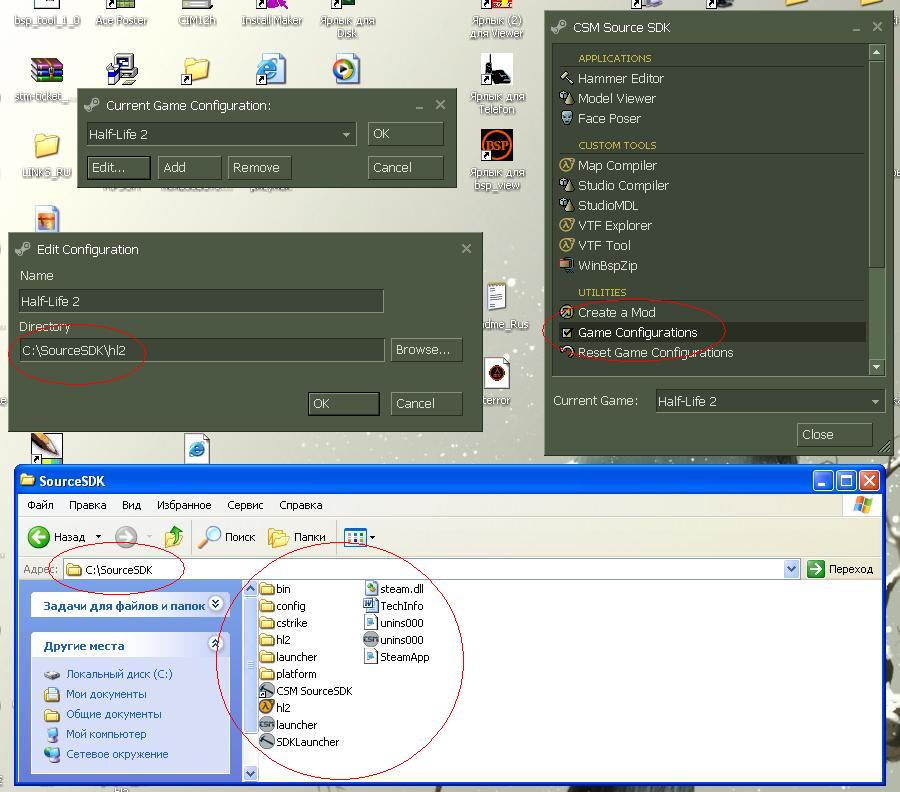Open the cstrike folder
Image resolution: width=900 pixels, height=792 pixels.
[284, 623]
